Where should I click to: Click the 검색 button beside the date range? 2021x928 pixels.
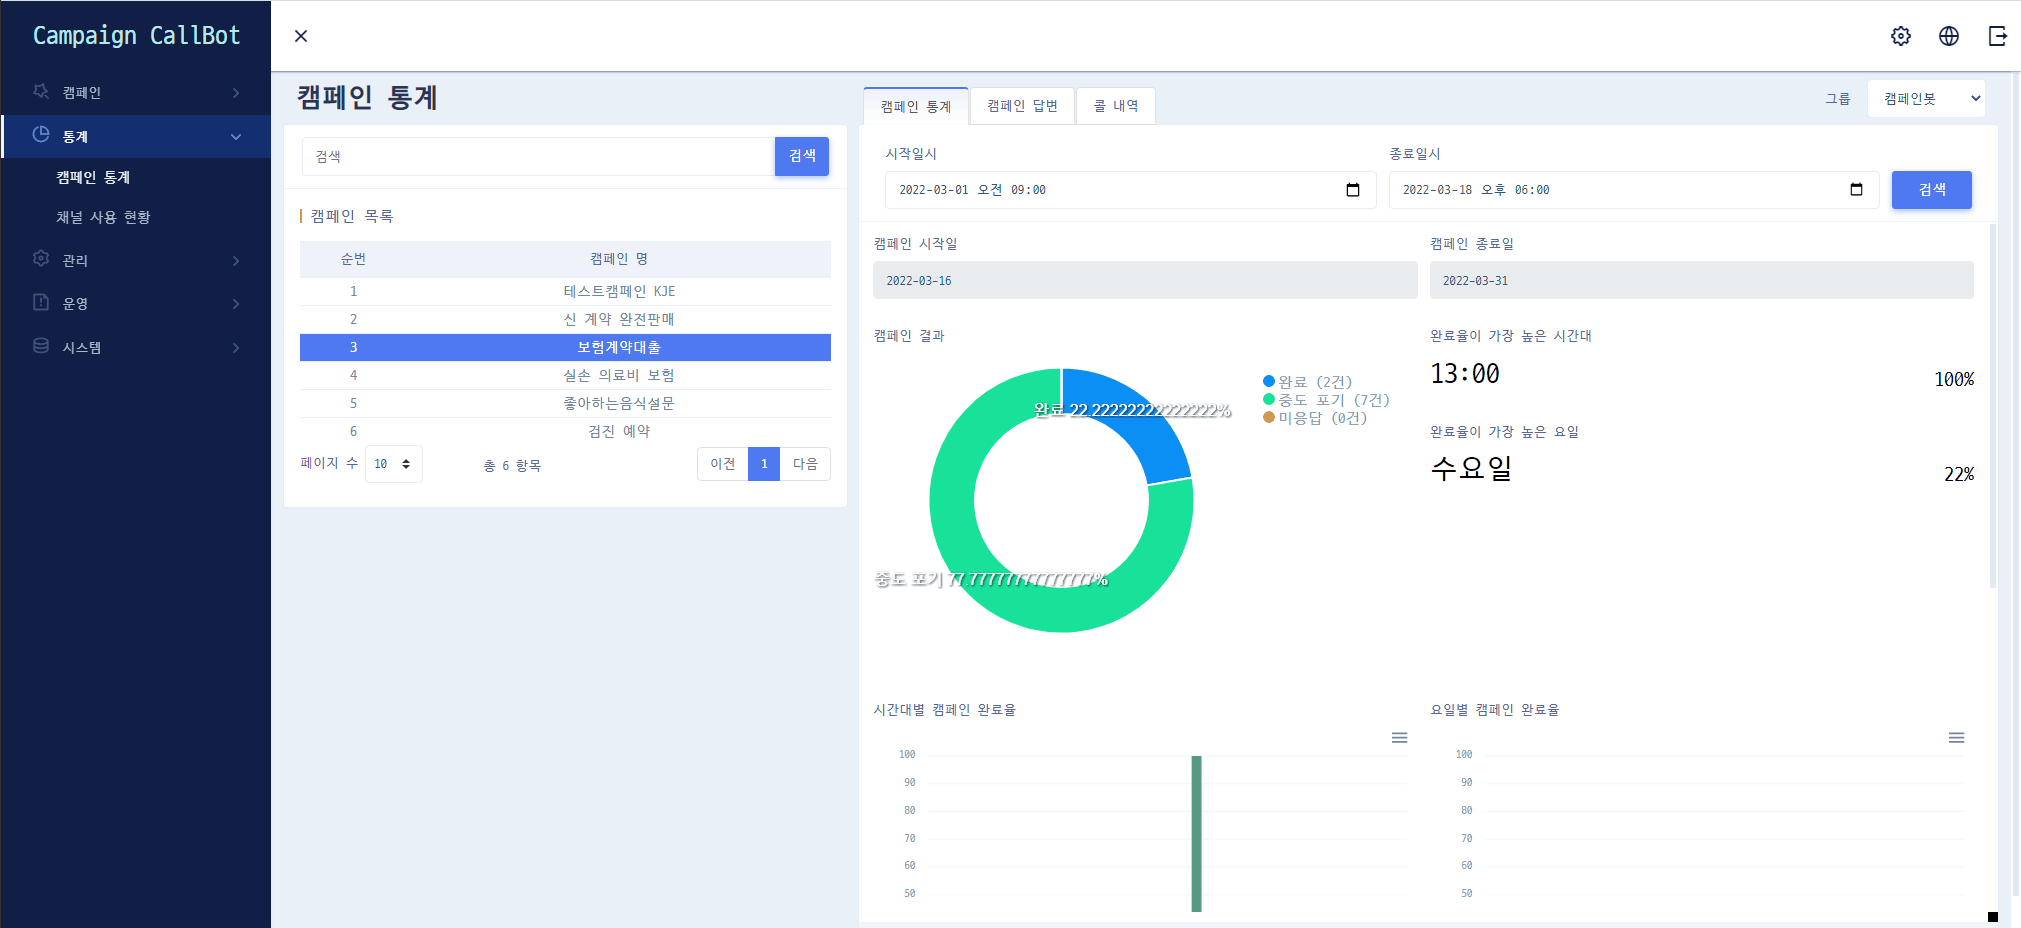pos(1931,190)
